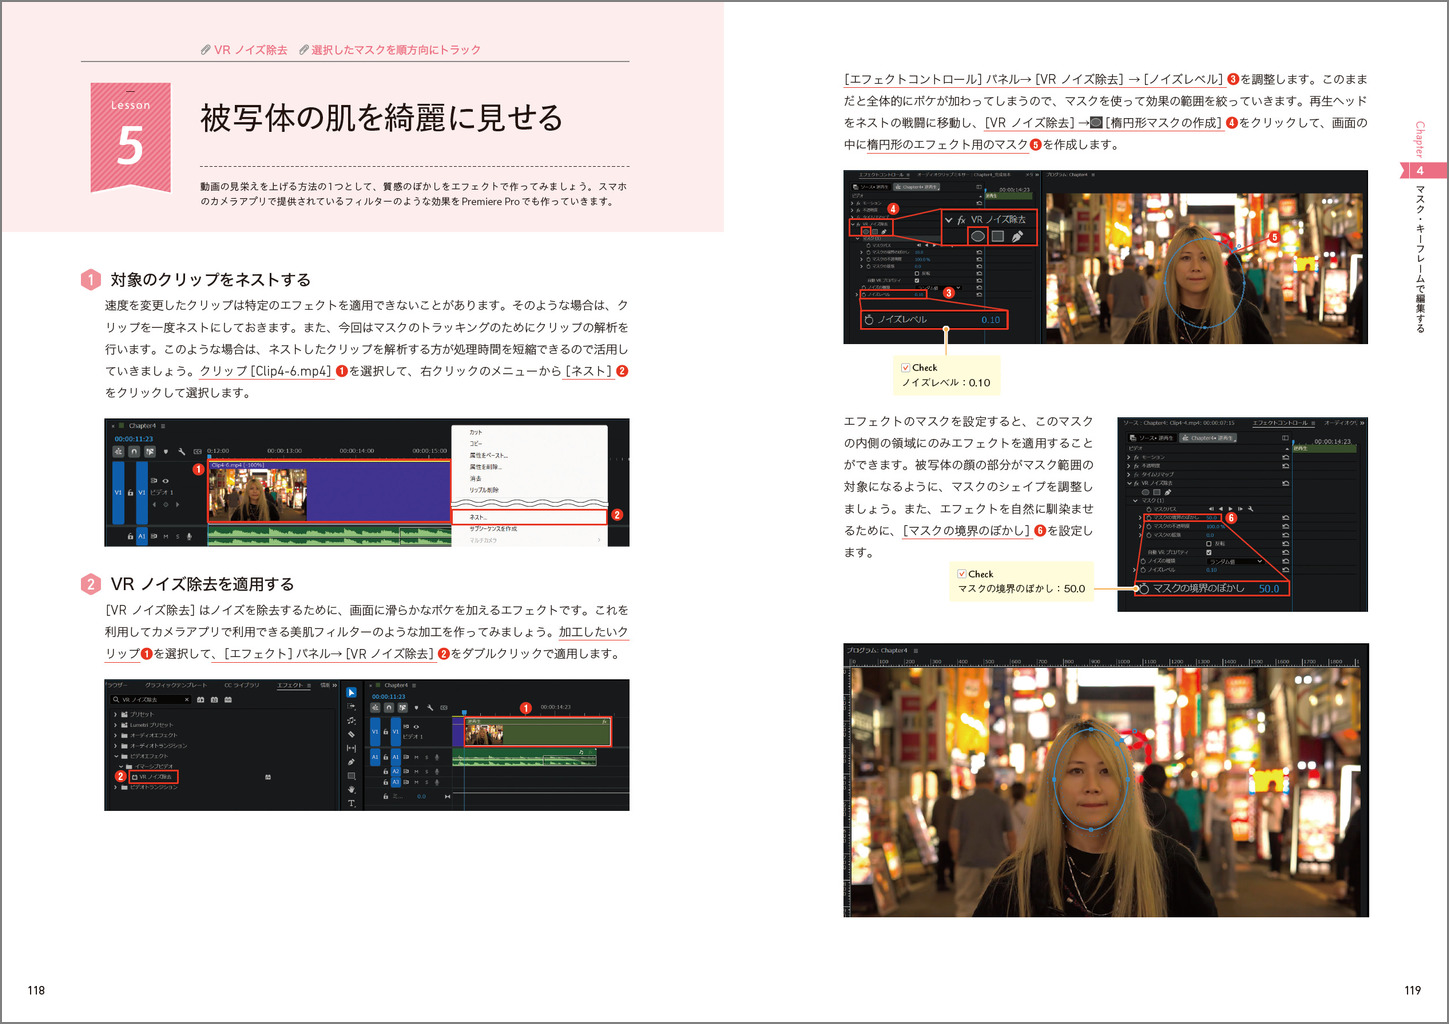Collapse the enlarged VR ノイズ除去 effect chevron
Viewport: 1449px width, 1024px height.
(x=948, y=219)
